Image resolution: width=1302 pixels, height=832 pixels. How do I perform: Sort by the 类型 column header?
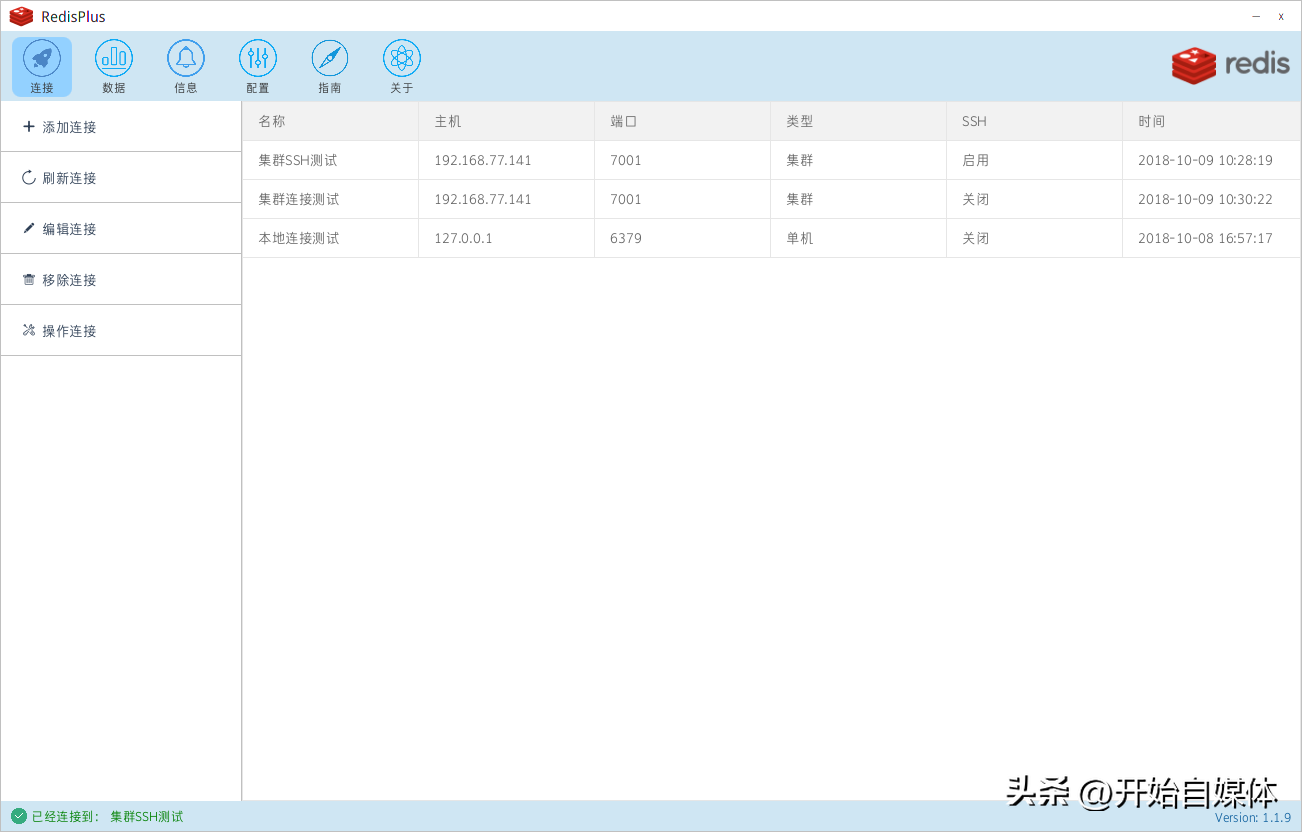point(859,121)
